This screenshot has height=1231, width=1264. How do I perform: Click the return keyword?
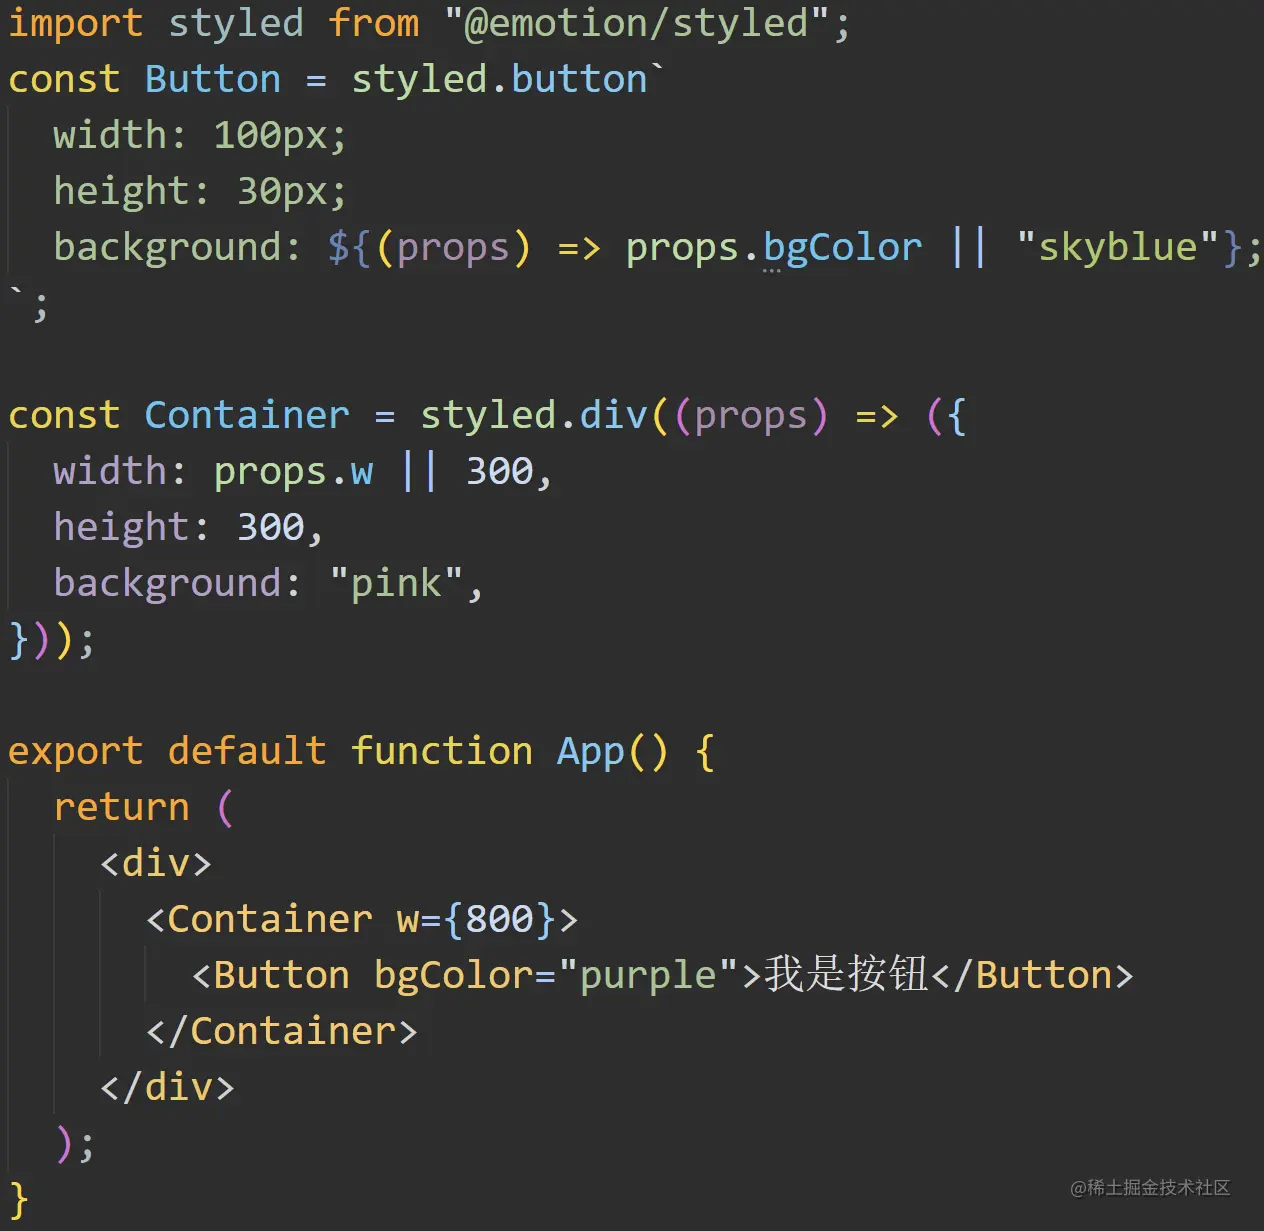pyautogui.click(x=122, y=807)
